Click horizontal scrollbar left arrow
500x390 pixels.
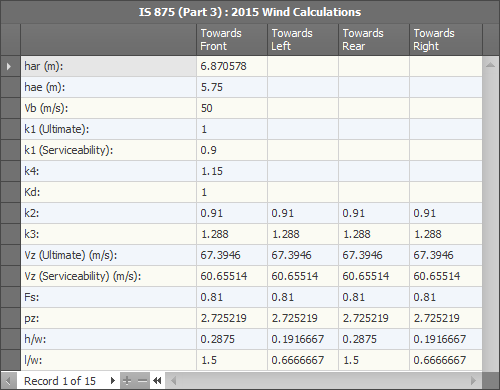click(173, 380)
